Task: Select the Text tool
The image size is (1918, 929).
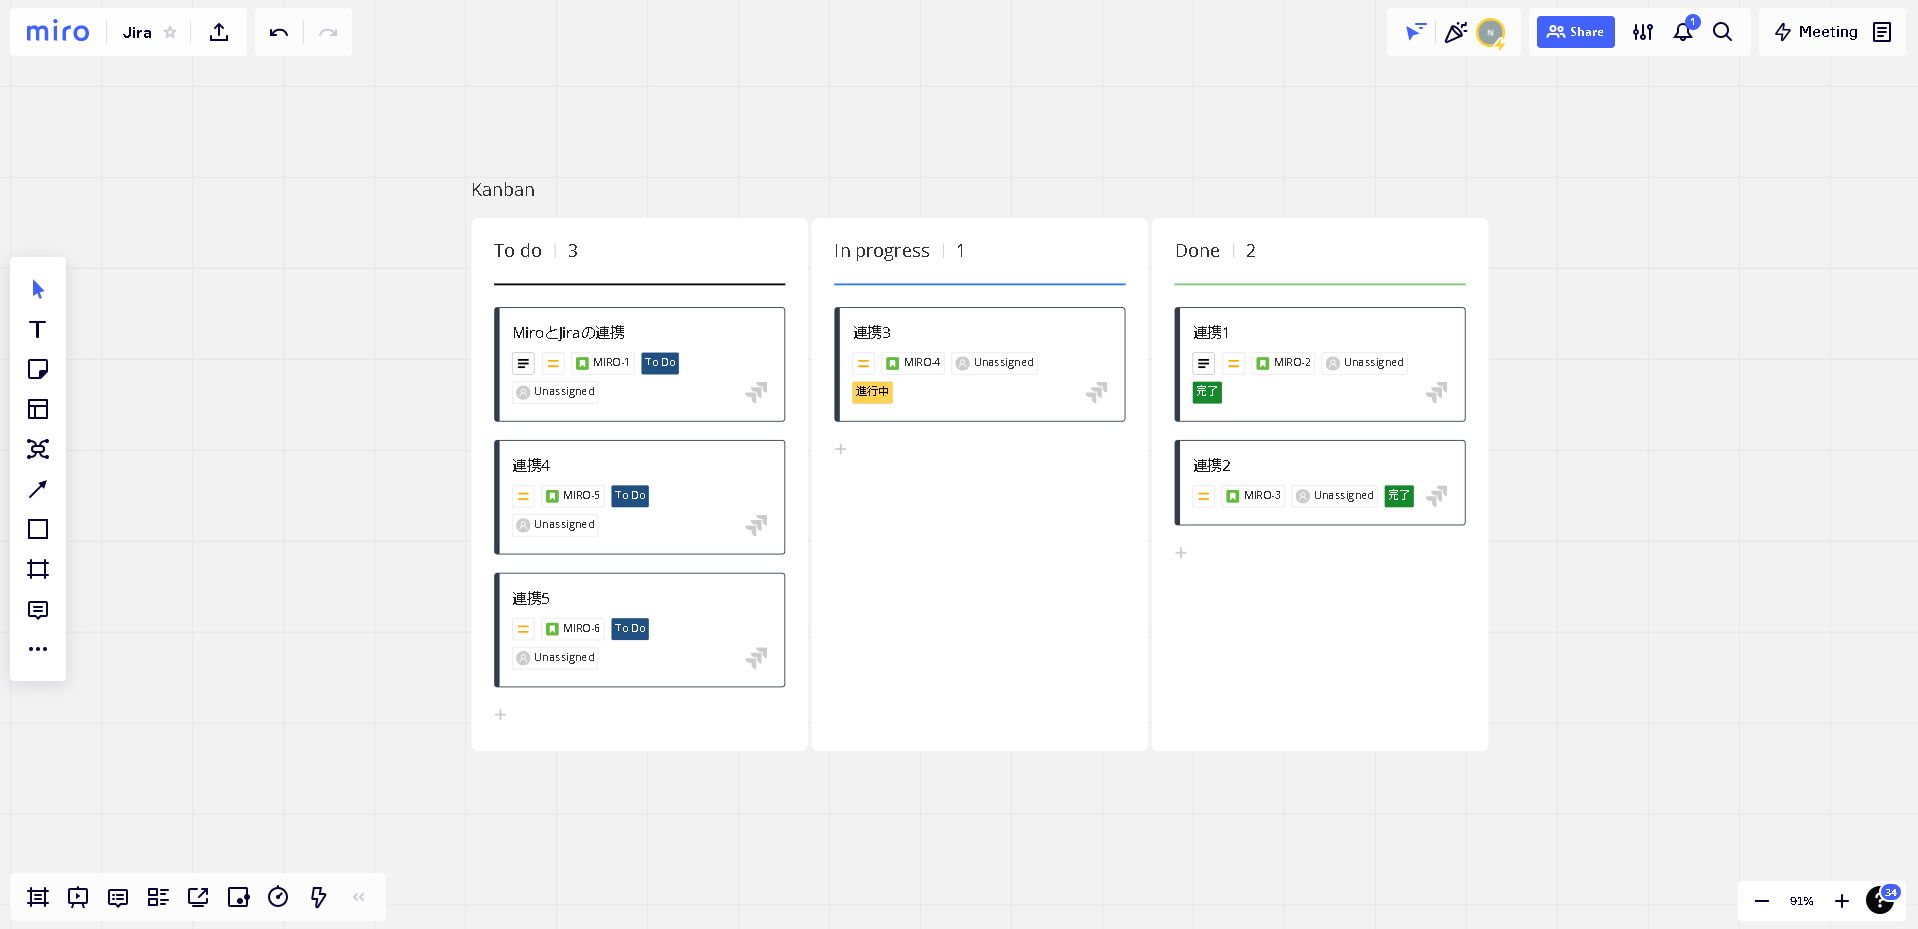Action: pyautogui.click(x=38, y=329)
